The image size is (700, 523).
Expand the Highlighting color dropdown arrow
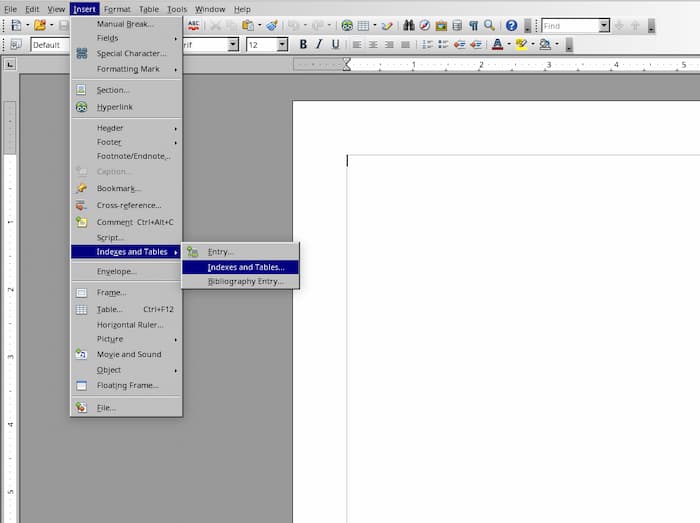coord(533,45)
